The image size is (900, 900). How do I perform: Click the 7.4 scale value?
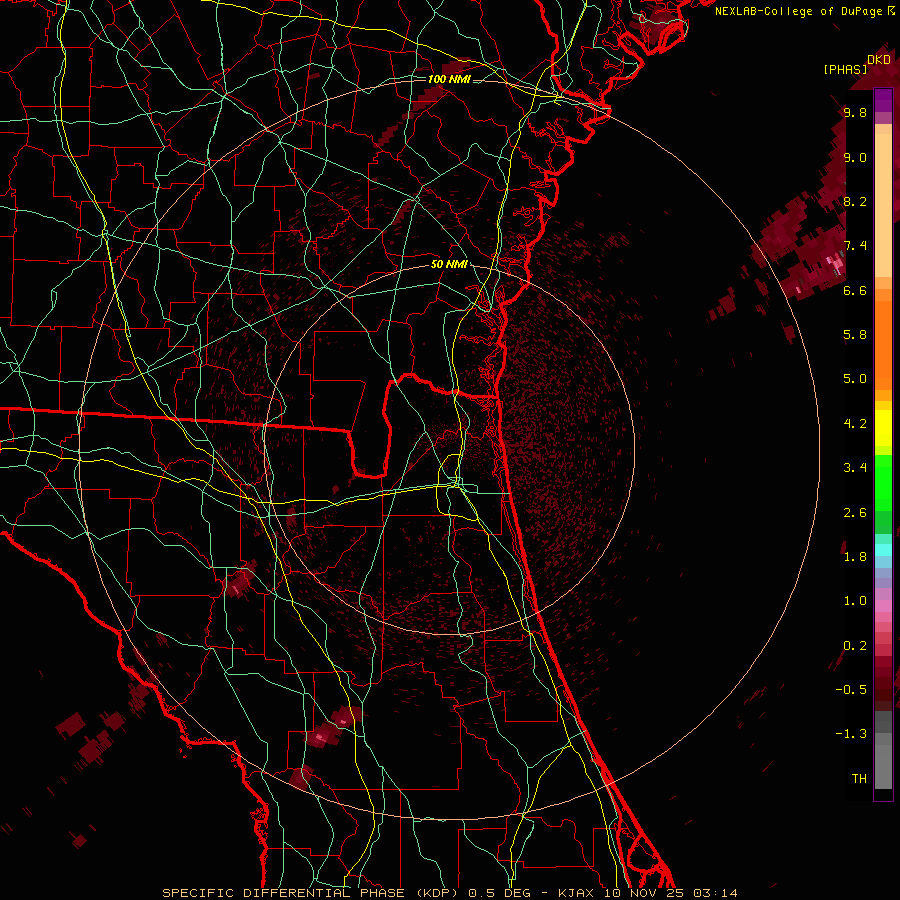855,246
